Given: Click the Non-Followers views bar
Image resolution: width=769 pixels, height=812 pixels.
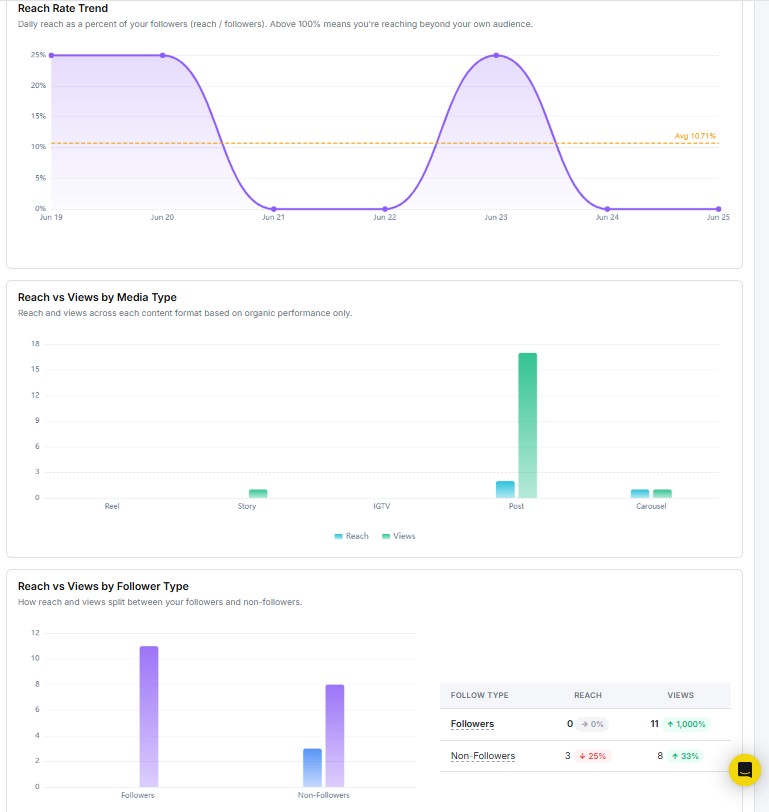Looking at the screenshot, I should (335, 735).
